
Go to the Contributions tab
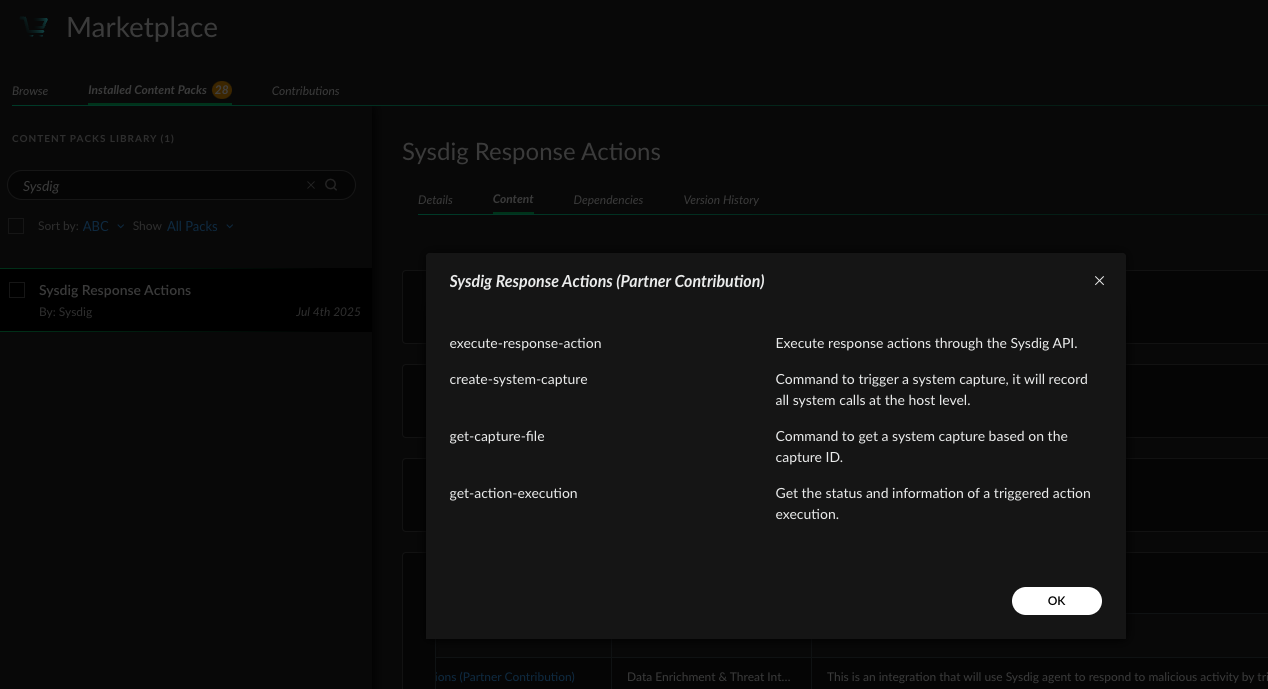[305, 91]
